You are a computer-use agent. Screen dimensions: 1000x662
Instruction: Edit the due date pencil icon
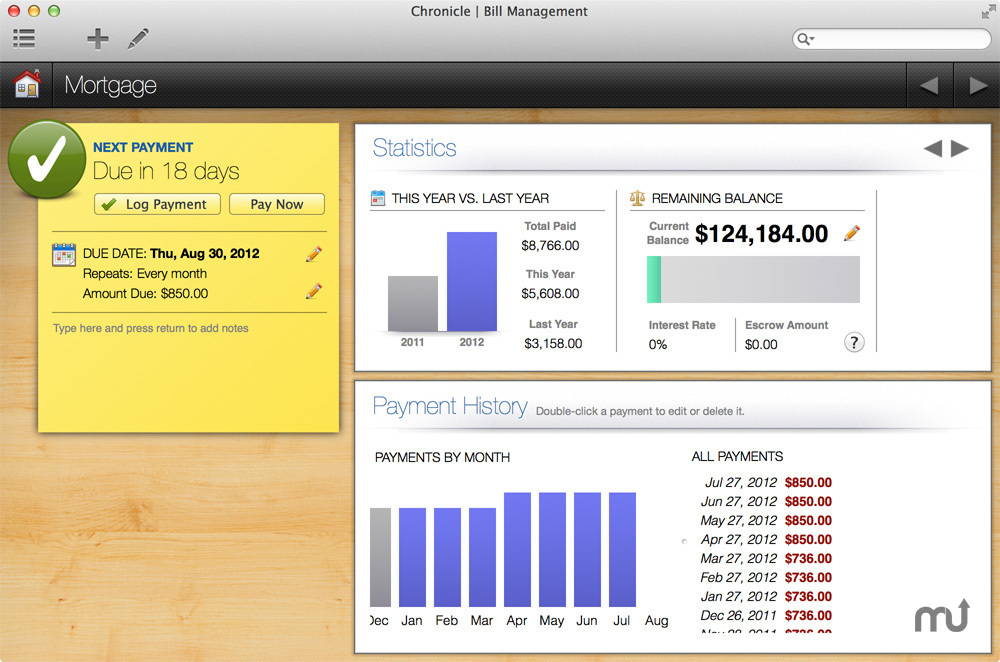314,254
